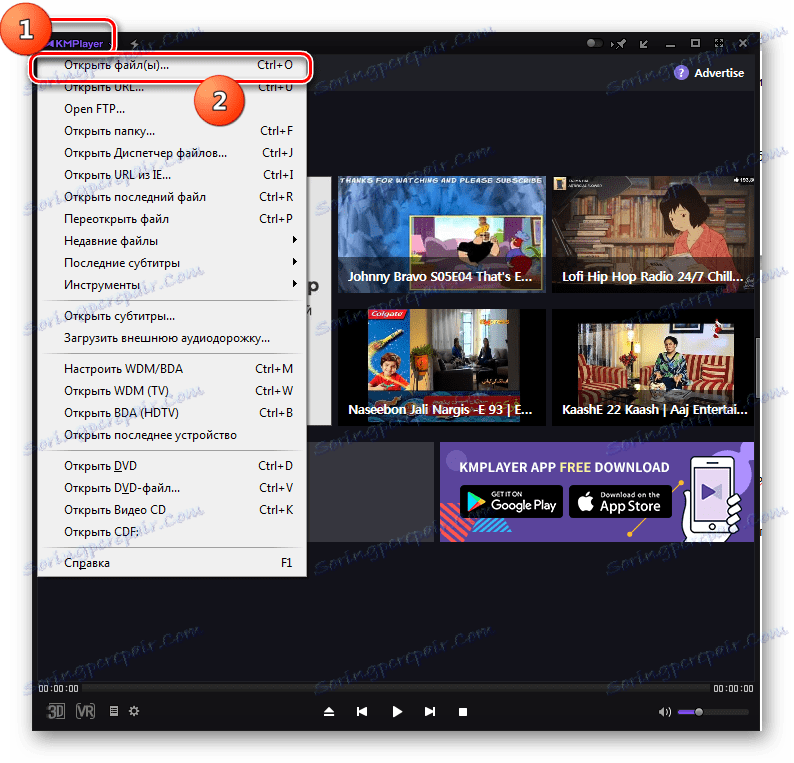Click the playback seek bar
This screenshot has height=763, width=794.
click(396, 689)
